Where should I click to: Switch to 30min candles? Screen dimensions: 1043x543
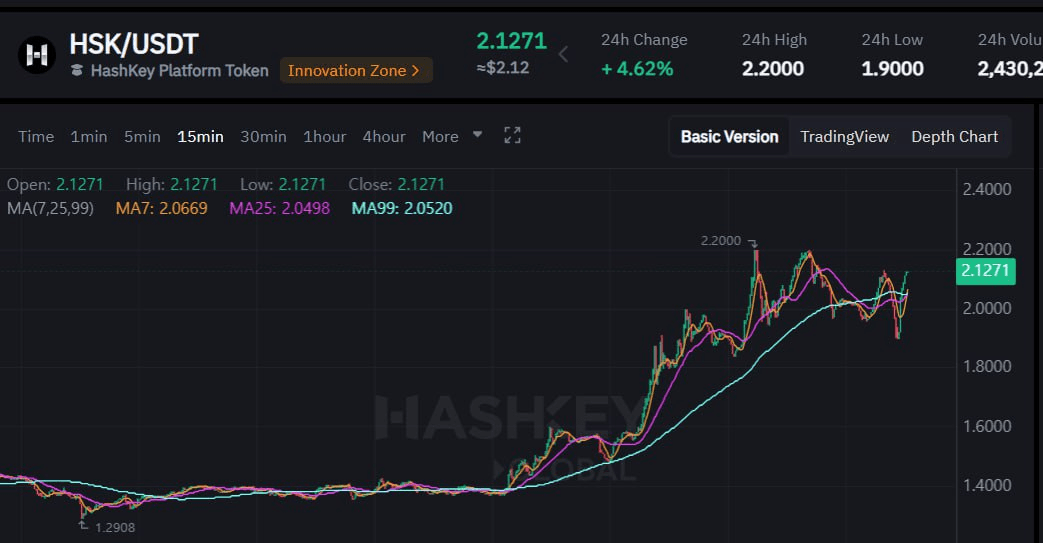(263, 136)
